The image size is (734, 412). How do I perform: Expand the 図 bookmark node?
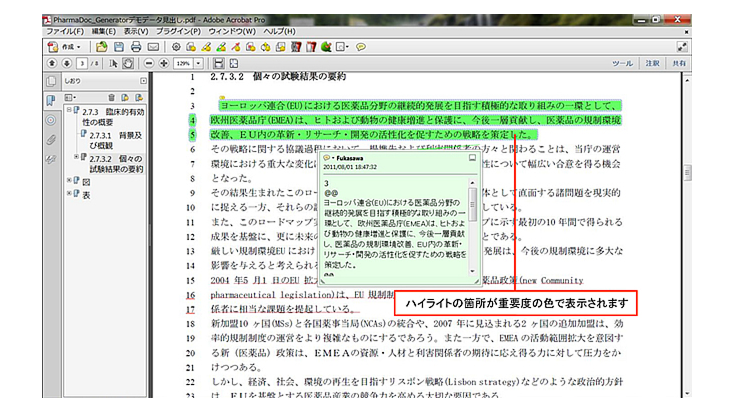coord(67,181)
